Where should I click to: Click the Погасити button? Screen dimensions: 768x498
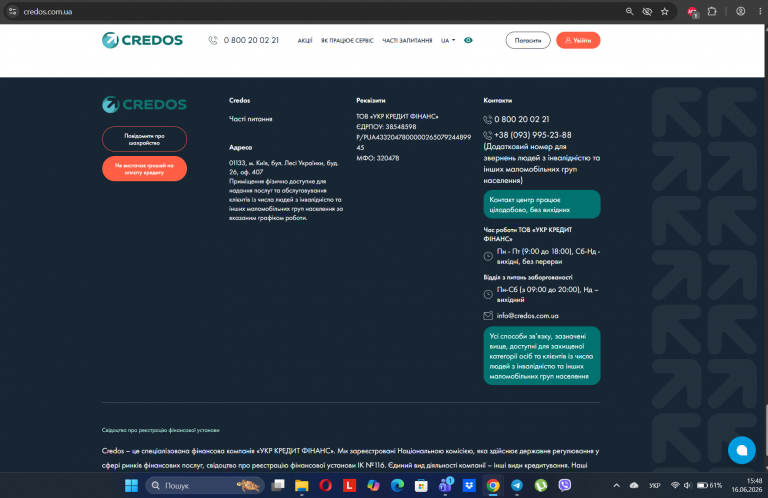528,40
